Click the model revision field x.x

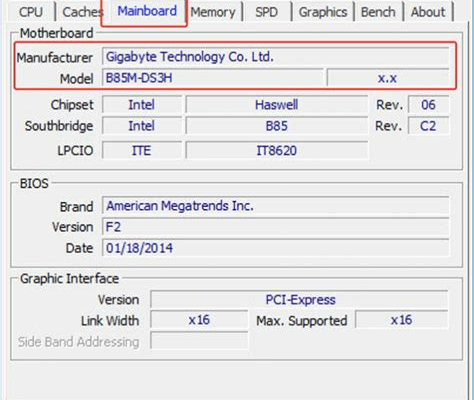click(388, 78)
